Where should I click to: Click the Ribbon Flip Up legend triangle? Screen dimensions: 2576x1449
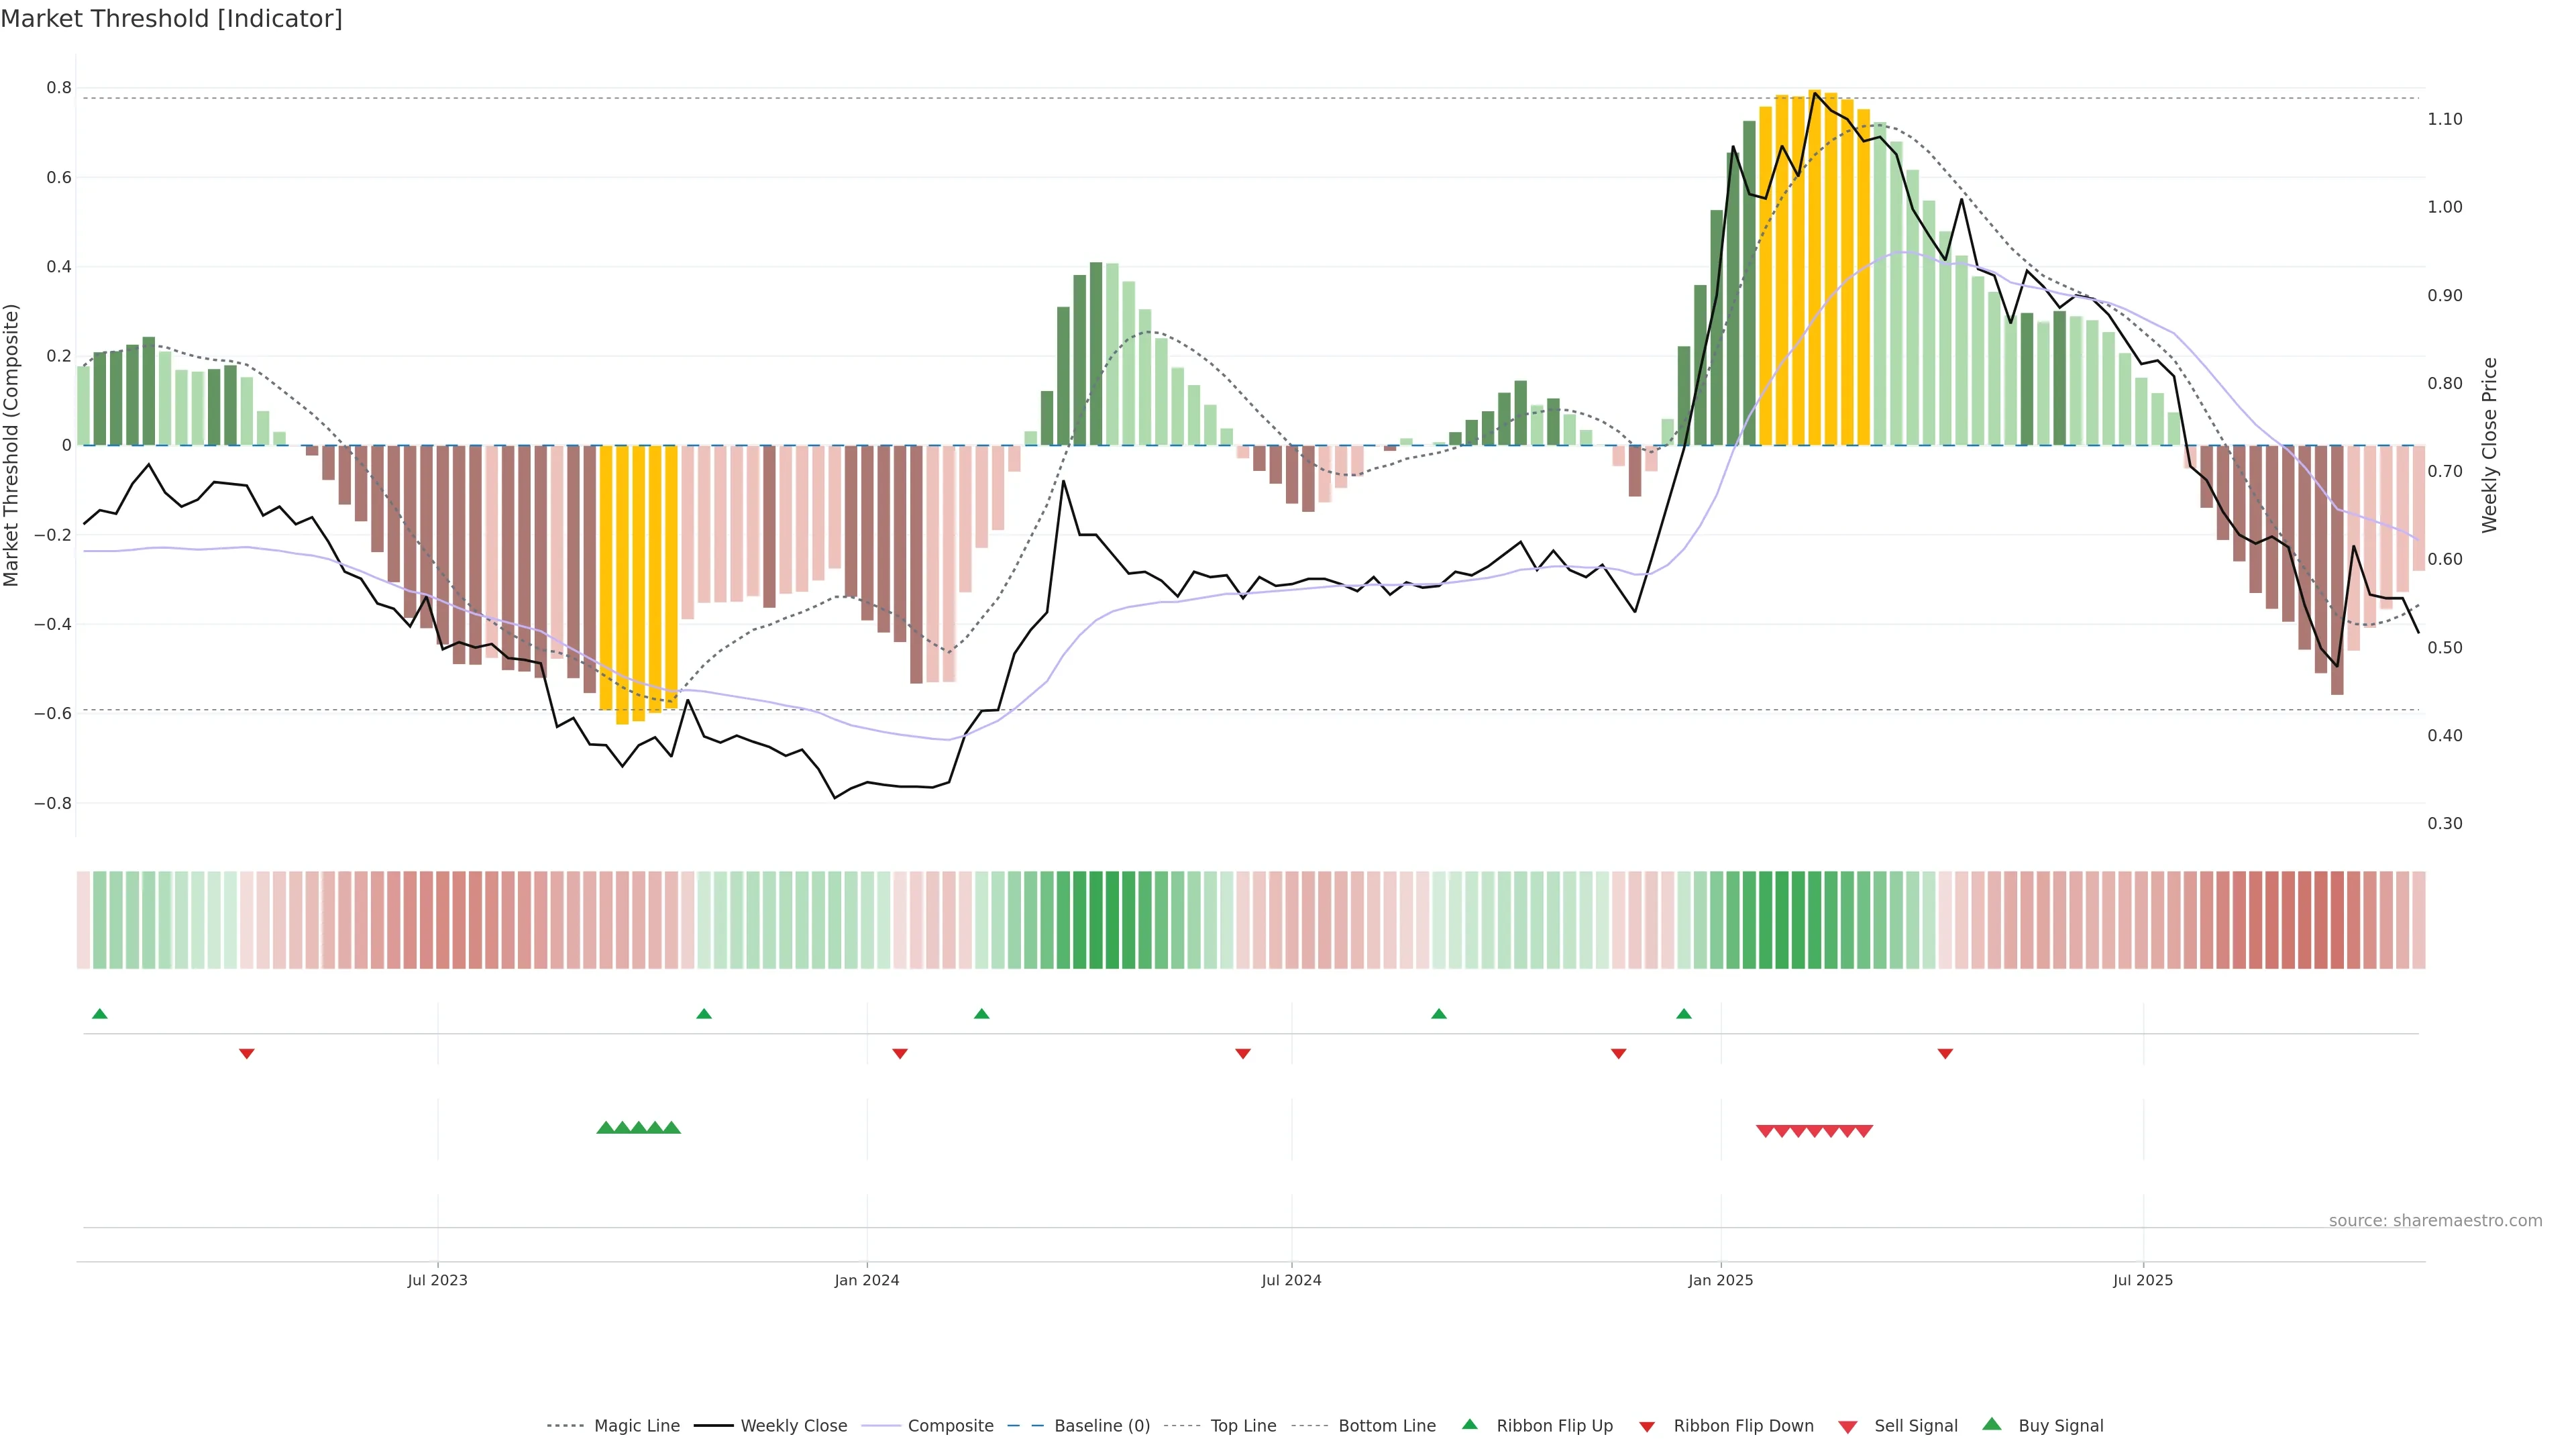tap(1469, 1424)
